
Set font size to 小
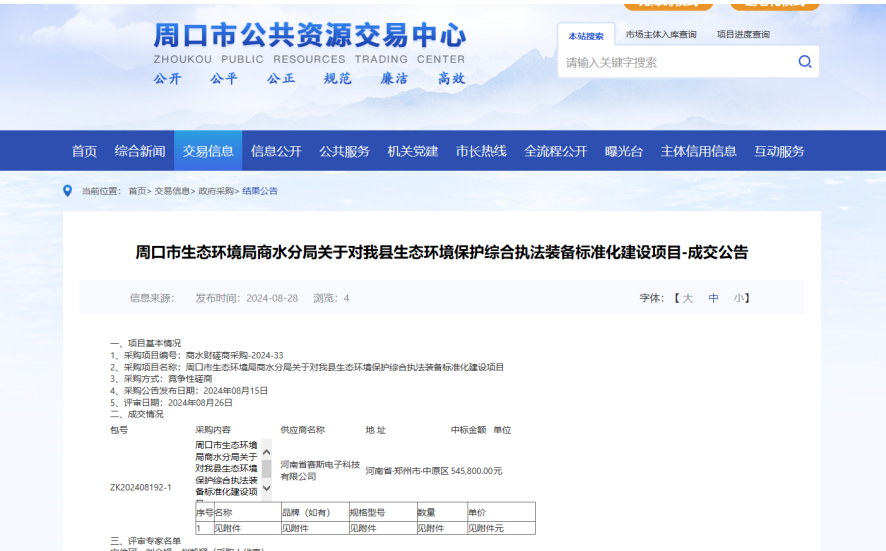[739, 298]
